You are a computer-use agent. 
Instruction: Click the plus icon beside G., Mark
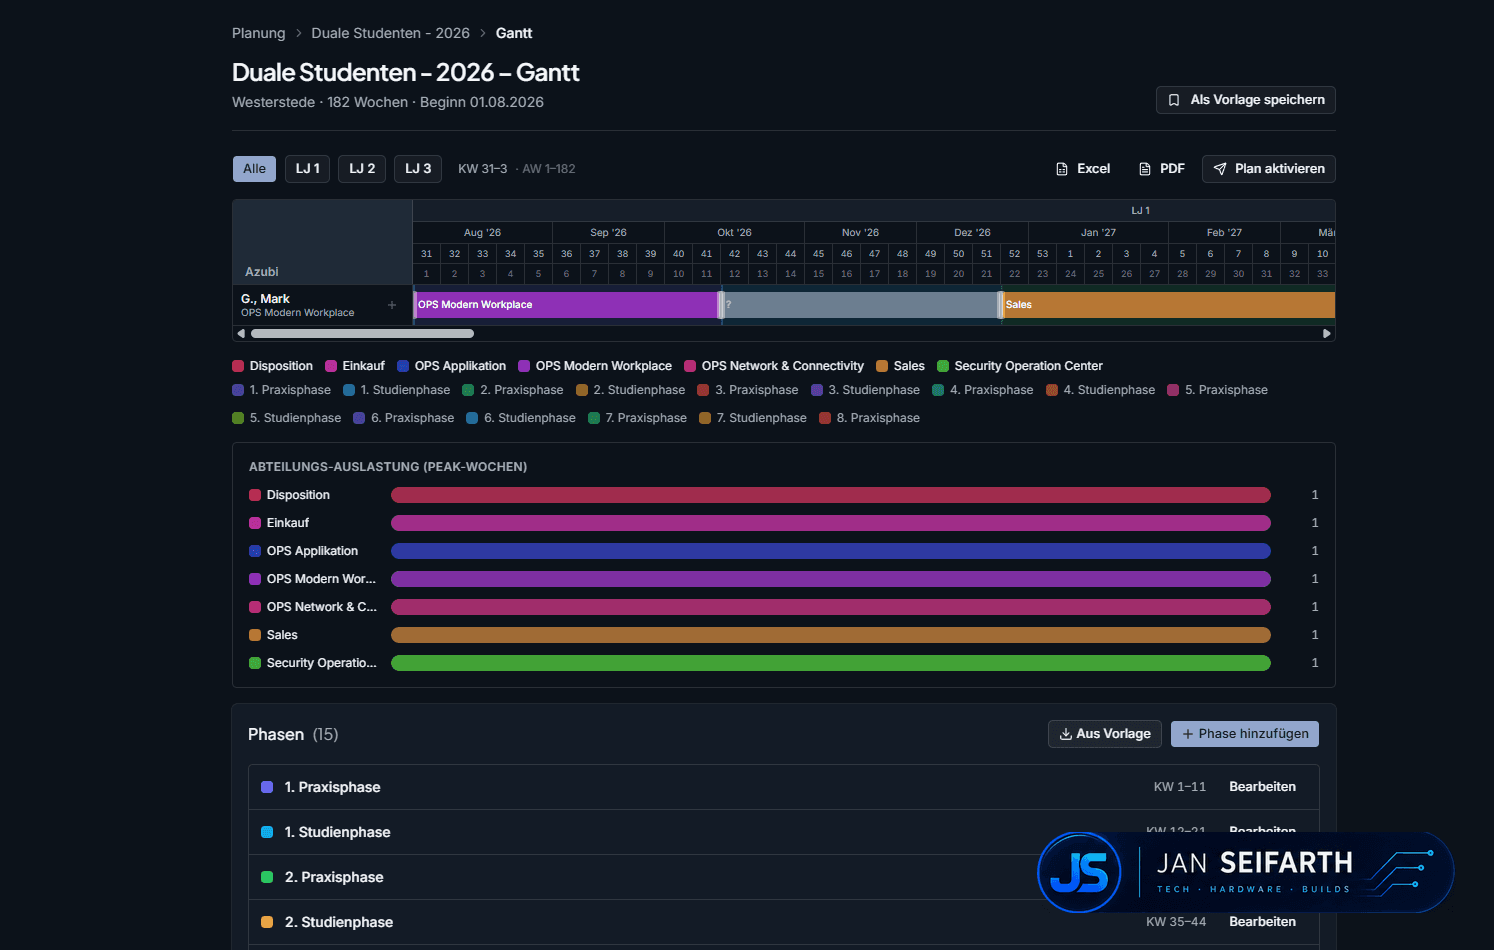[392, 305]
